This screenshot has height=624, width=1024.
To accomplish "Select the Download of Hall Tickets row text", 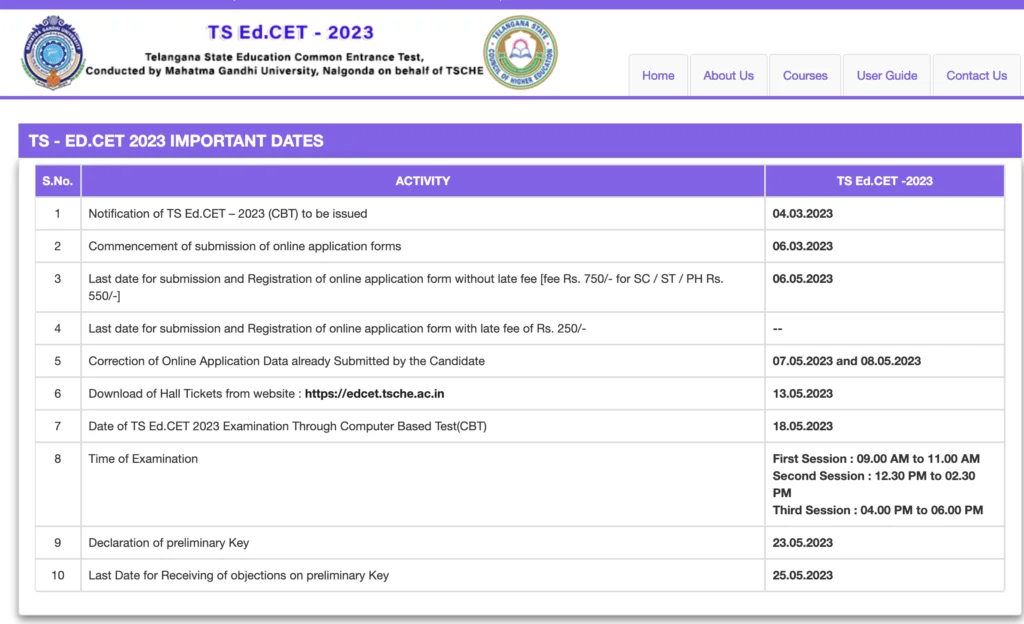I will [266, 394].
